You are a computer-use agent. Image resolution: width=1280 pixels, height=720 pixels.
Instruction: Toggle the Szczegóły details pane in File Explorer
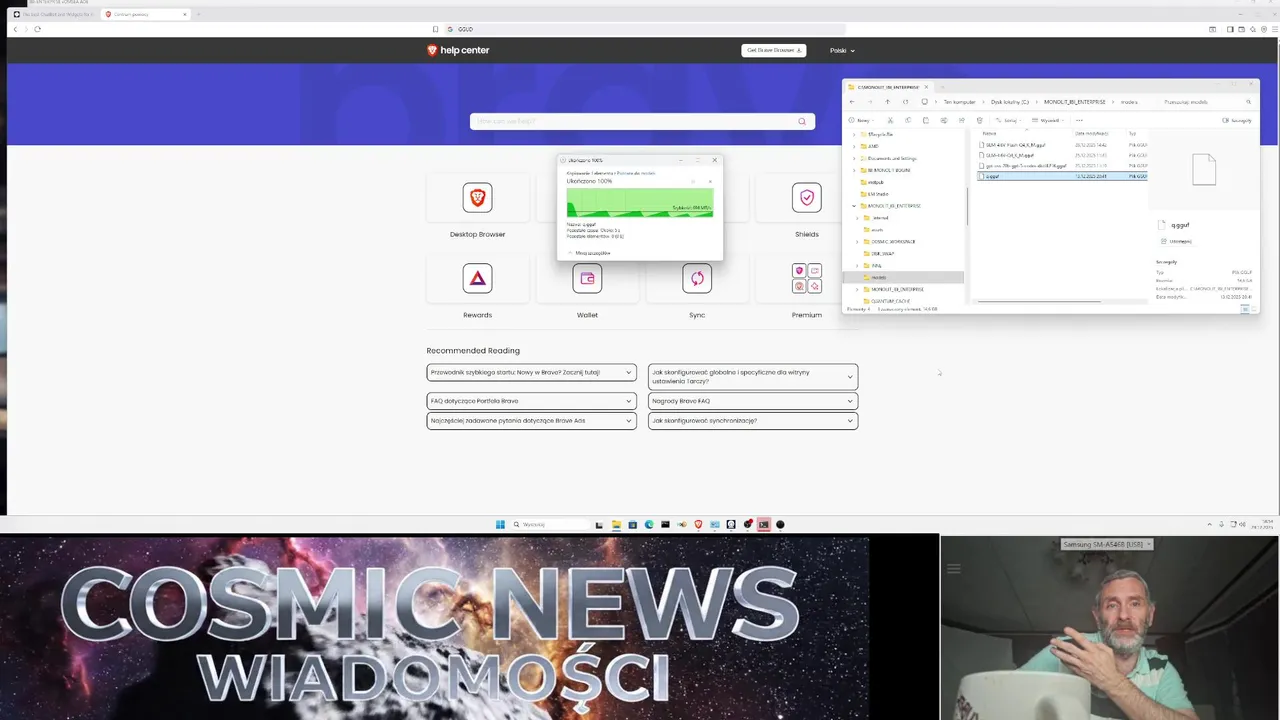point(1237,120)
